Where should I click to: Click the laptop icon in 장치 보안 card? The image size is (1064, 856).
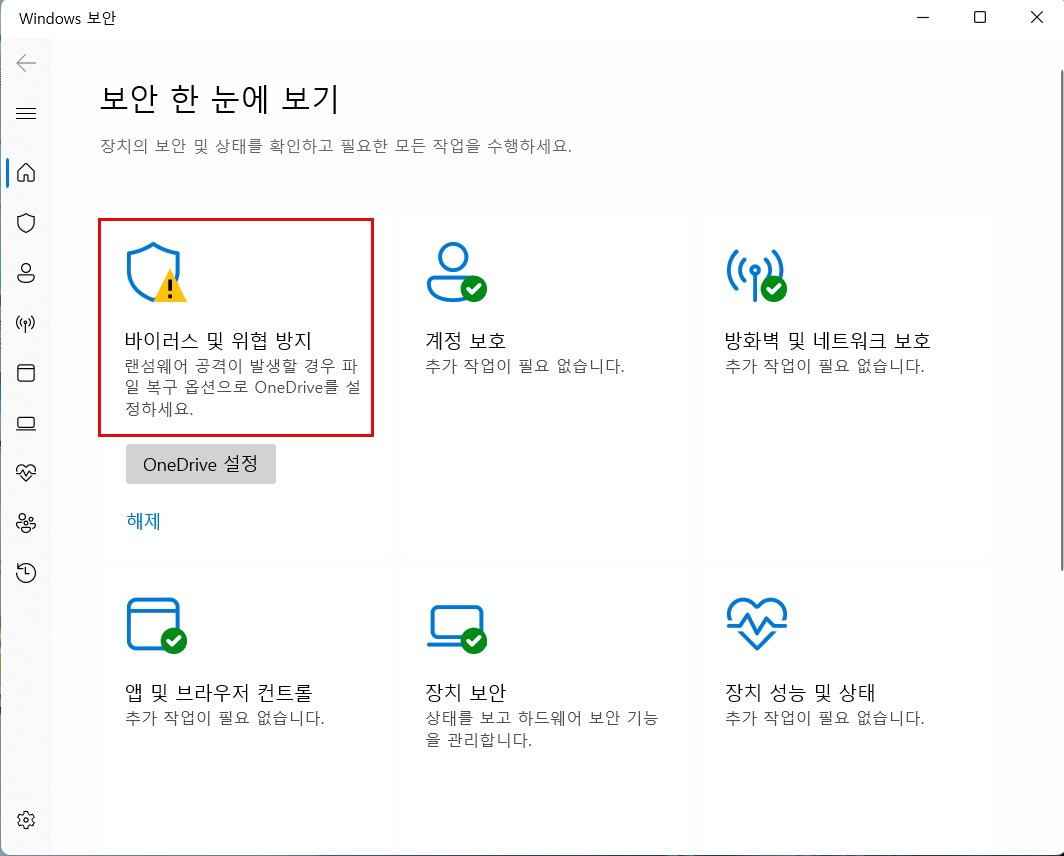click(456, 629)
